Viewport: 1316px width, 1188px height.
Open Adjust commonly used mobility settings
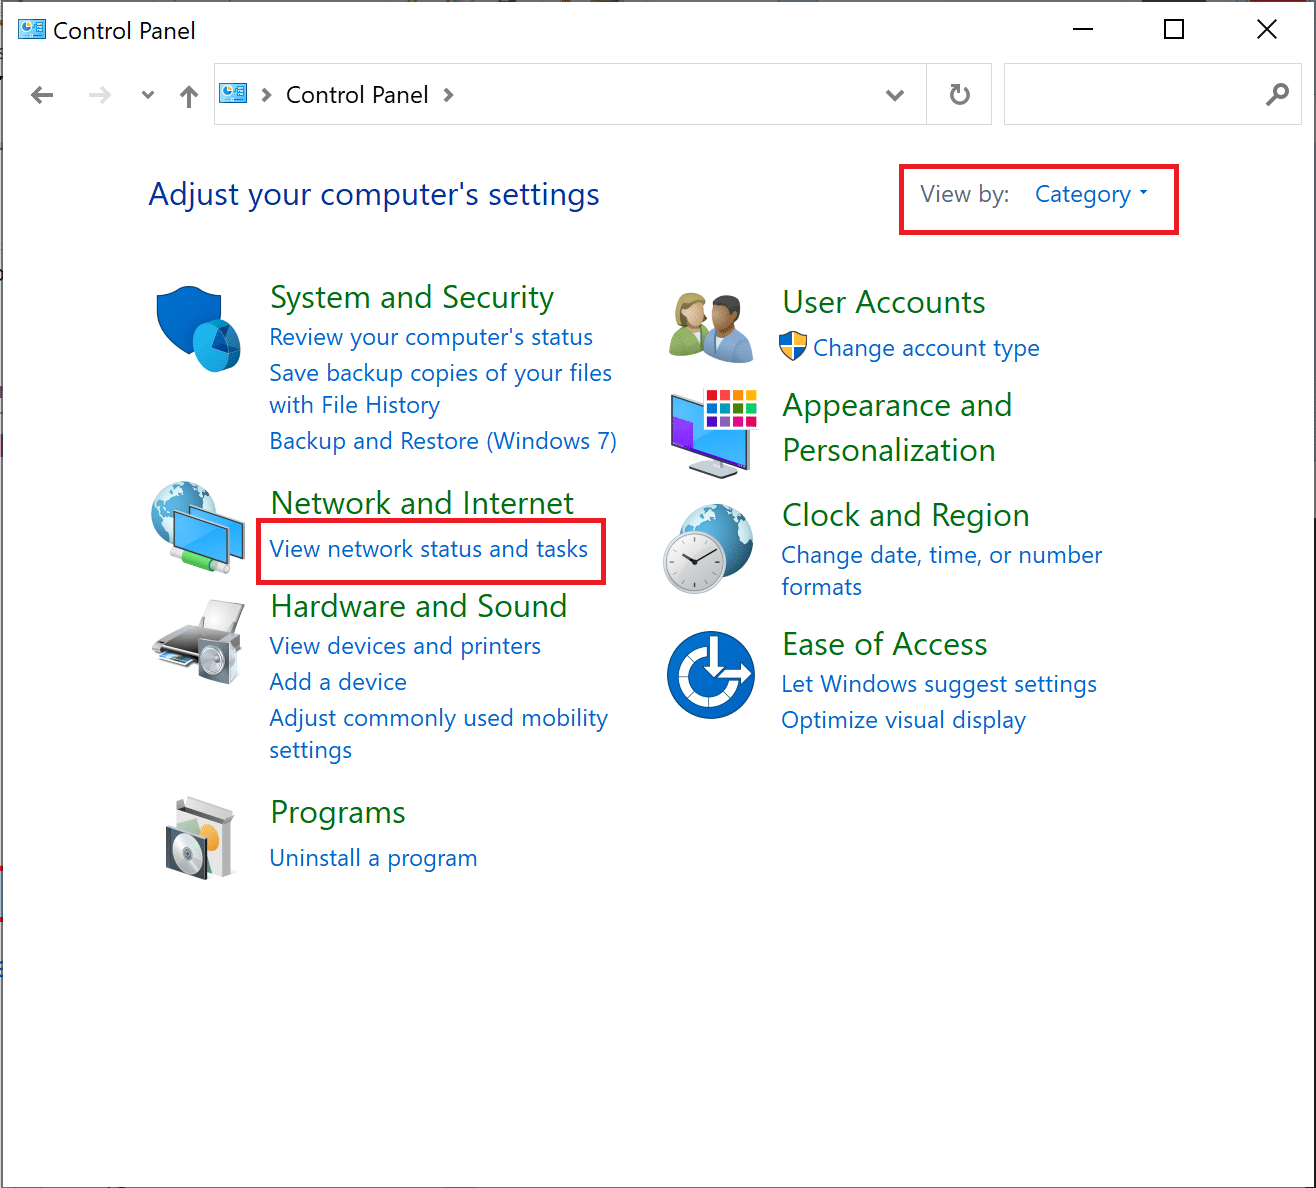pos(438,734)
